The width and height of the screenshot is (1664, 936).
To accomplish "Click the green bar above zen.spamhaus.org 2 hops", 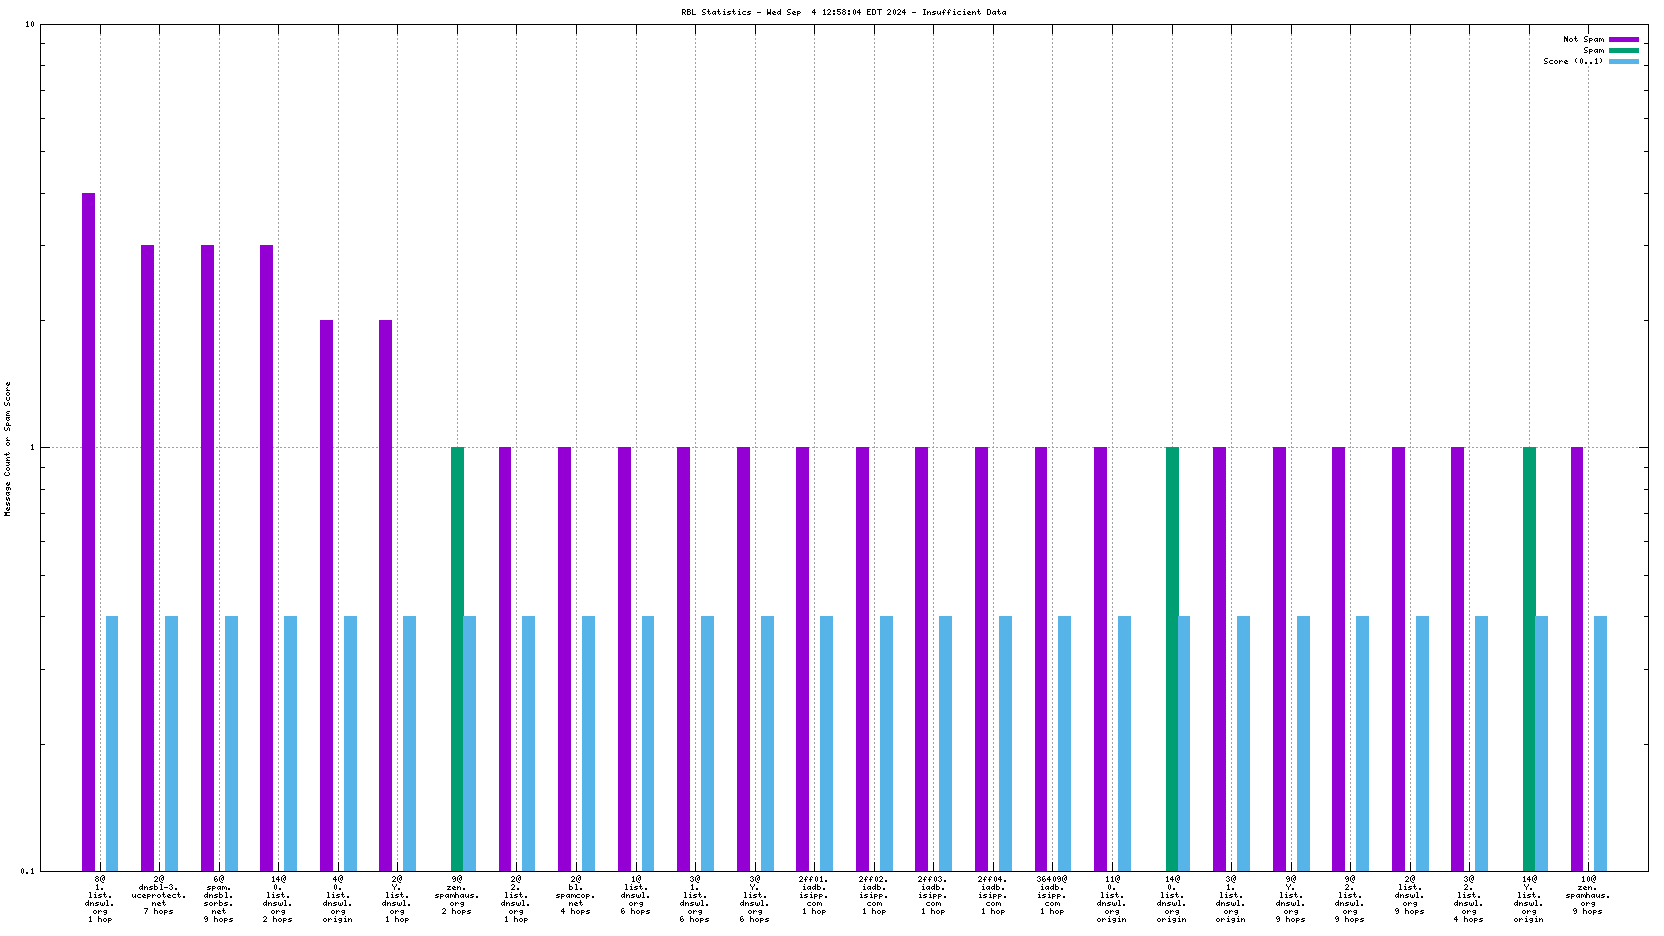I will pyautogui.click(x=457, y=658).
